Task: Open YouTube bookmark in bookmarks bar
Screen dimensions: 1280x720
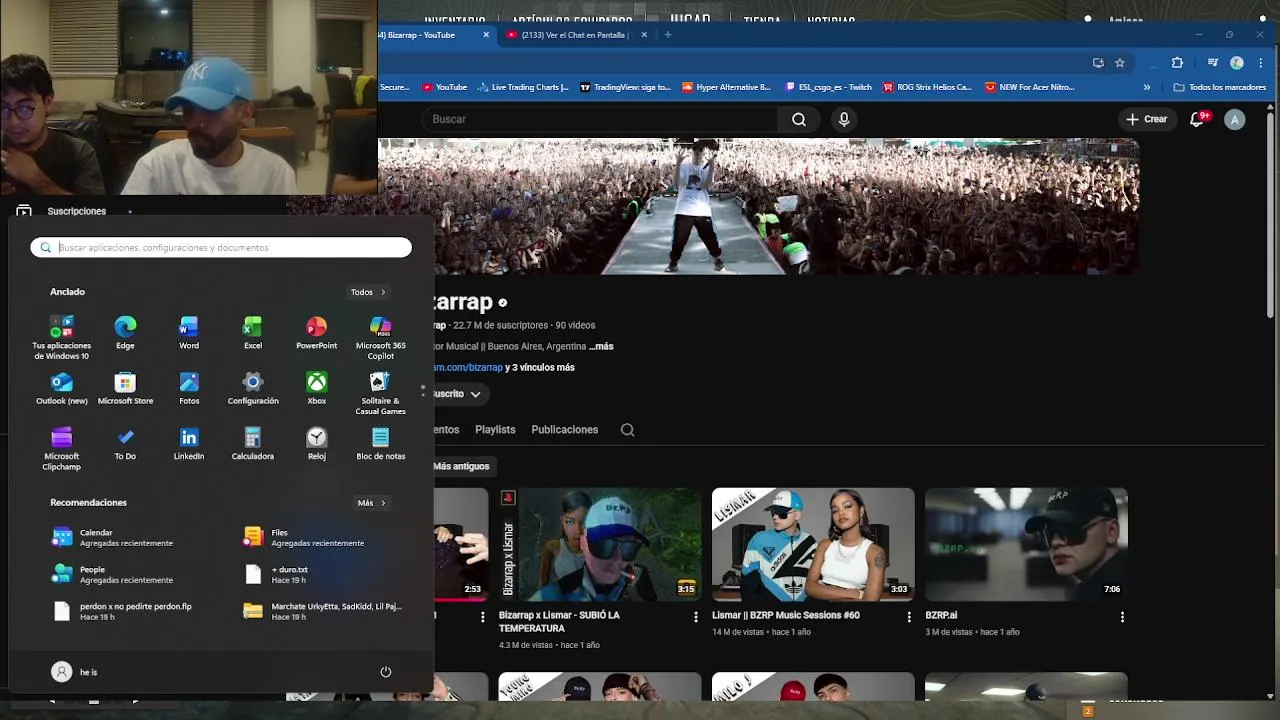Action: [x=445, y=87]
